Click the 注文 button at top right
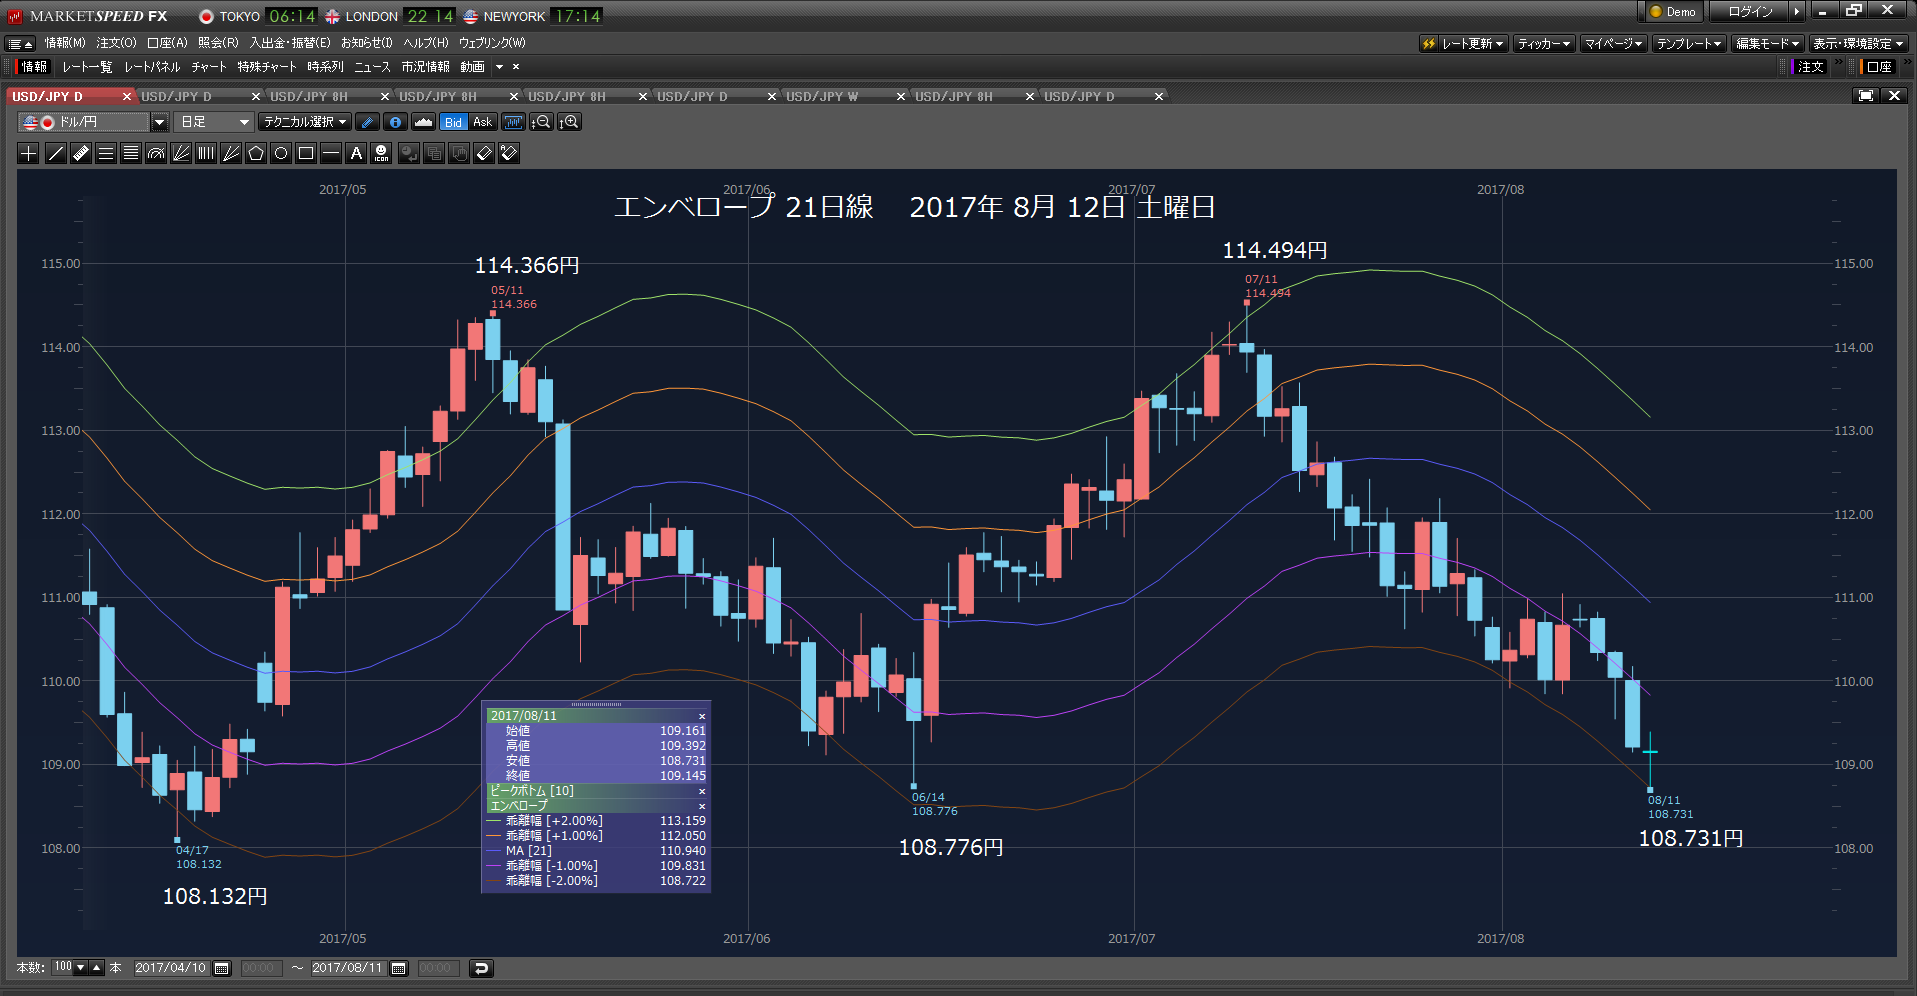Image resolution: width=1917 pixels, height=996 pixels. click(1810, 67)
